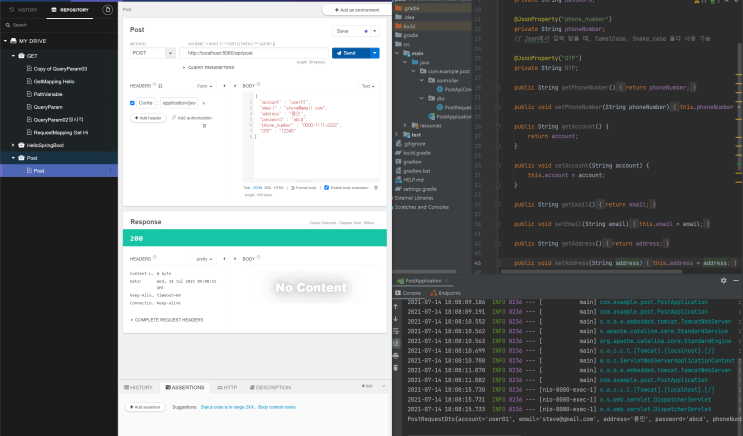Expand the HelloSpringBoot project
The image size is (743, 436).
[13, 145]
